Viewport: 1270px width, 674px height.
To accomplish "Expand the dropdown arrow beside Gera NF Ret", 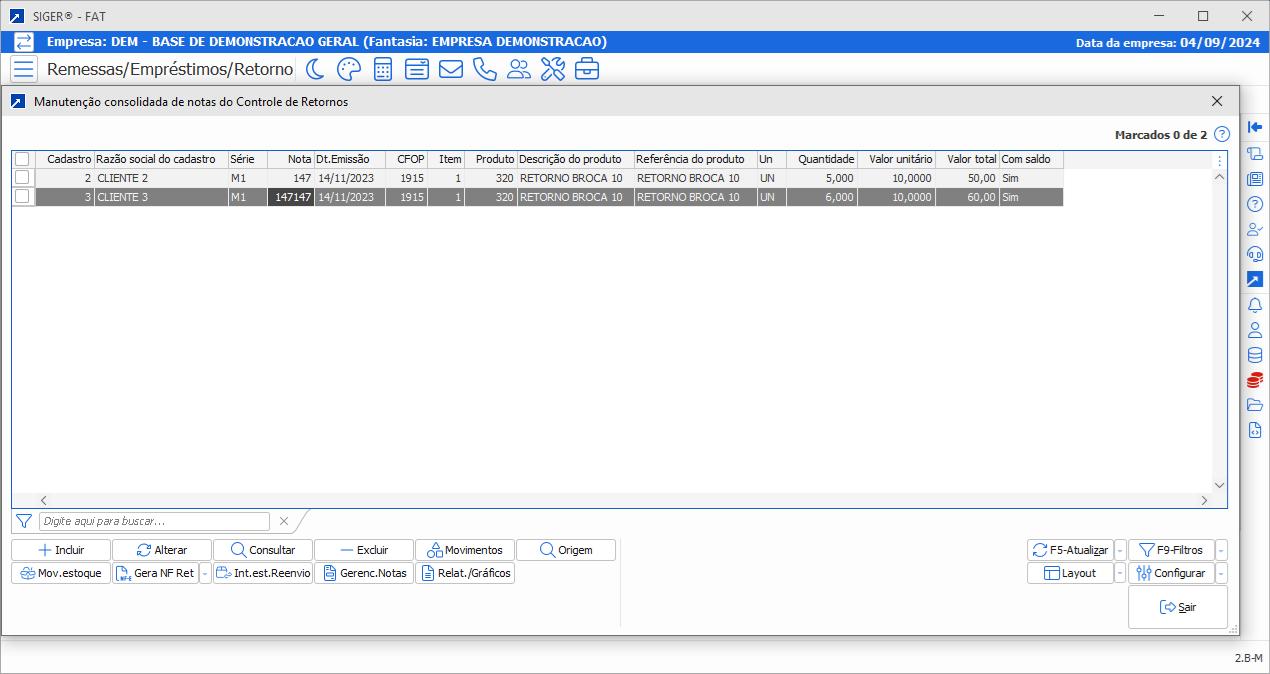I will pos(205,574).
